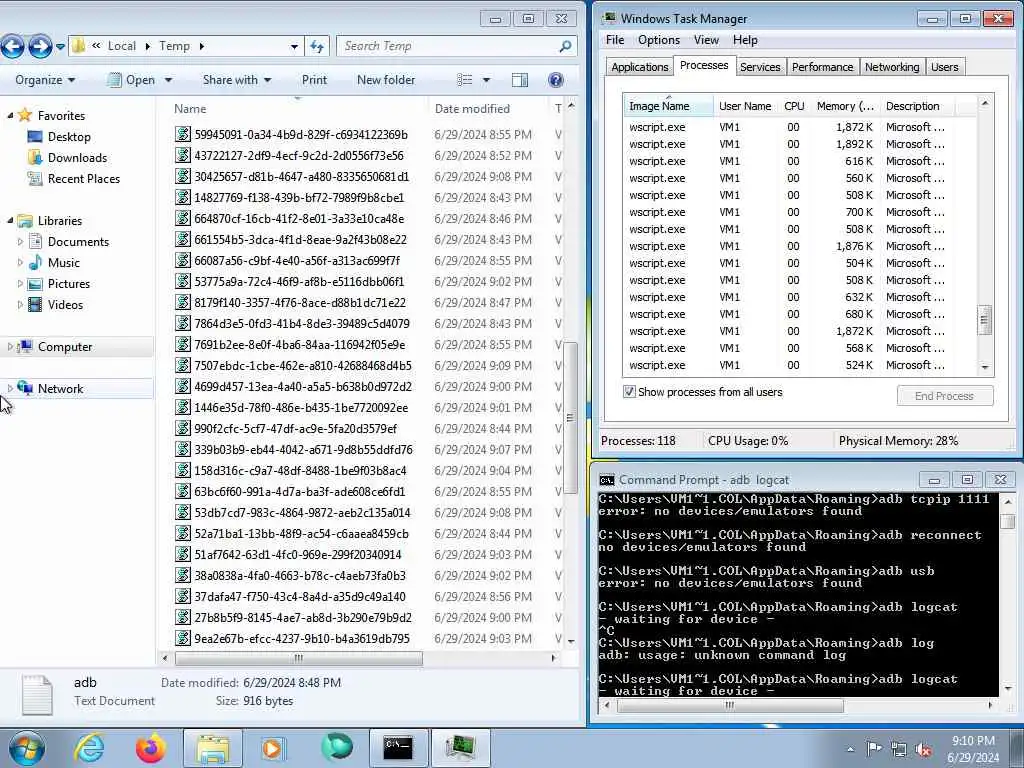
Task: Open the Windows Start orb
Action: click(x=27, y=748)
